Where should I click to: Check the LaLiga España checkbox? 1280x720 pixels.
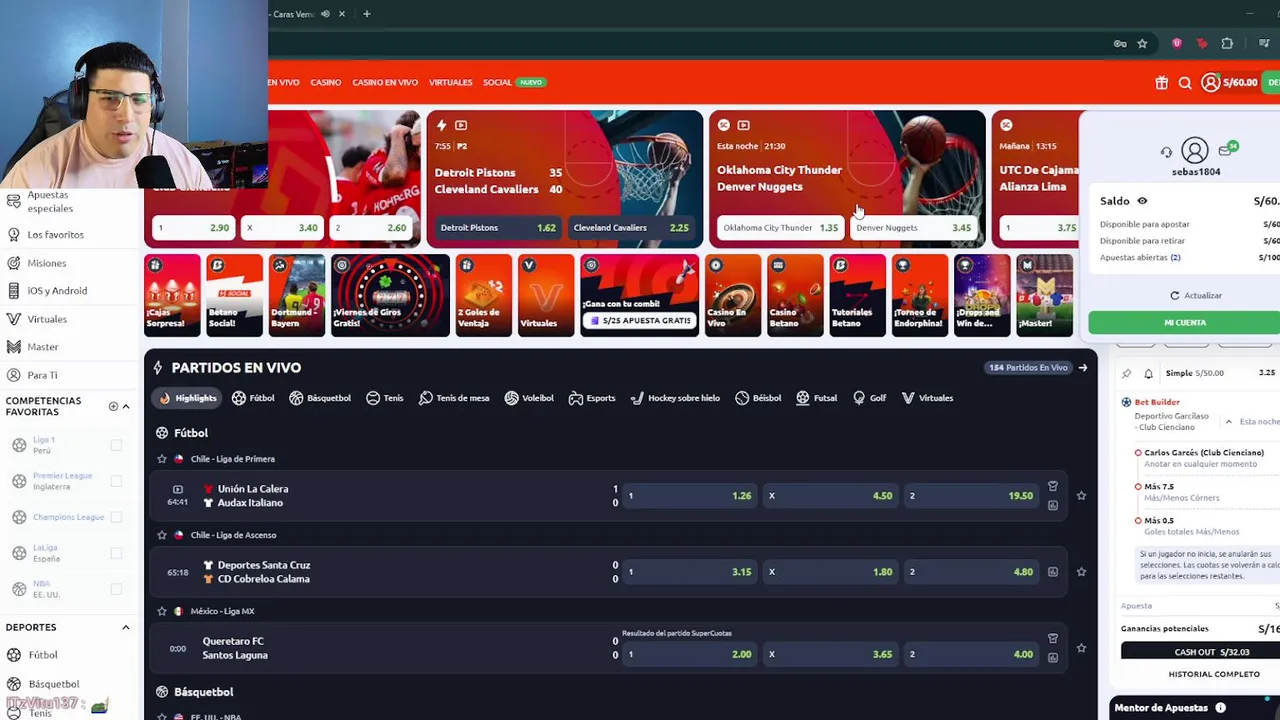coord(116,553)
